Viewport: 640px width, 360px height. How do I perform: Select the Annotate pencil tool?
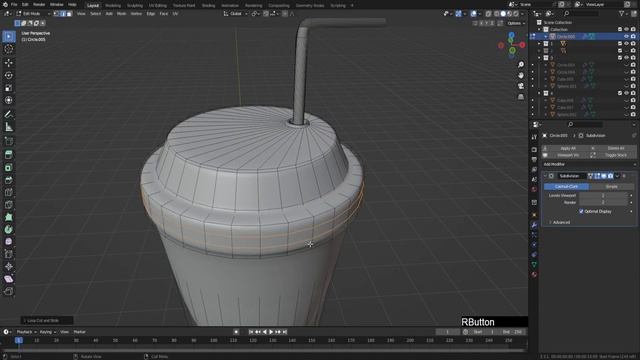pos(9,114)
